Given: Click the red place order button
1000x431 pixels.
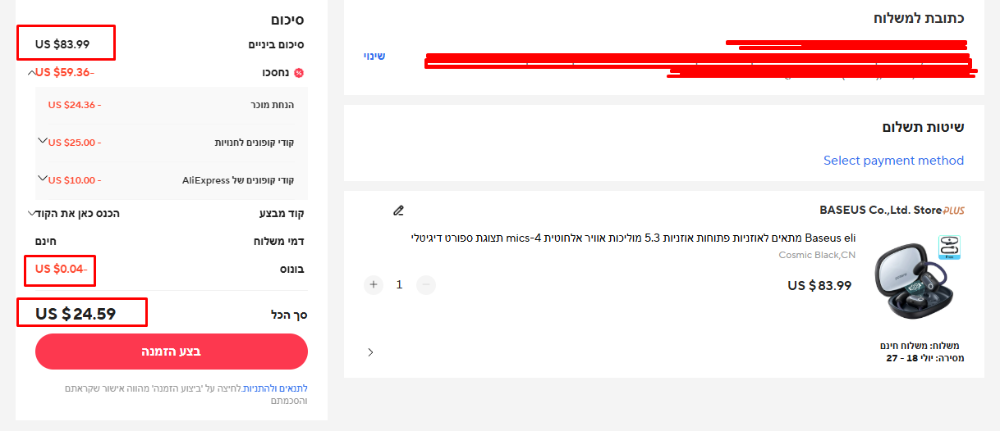Looking at the screenshot, I should 172,351.
